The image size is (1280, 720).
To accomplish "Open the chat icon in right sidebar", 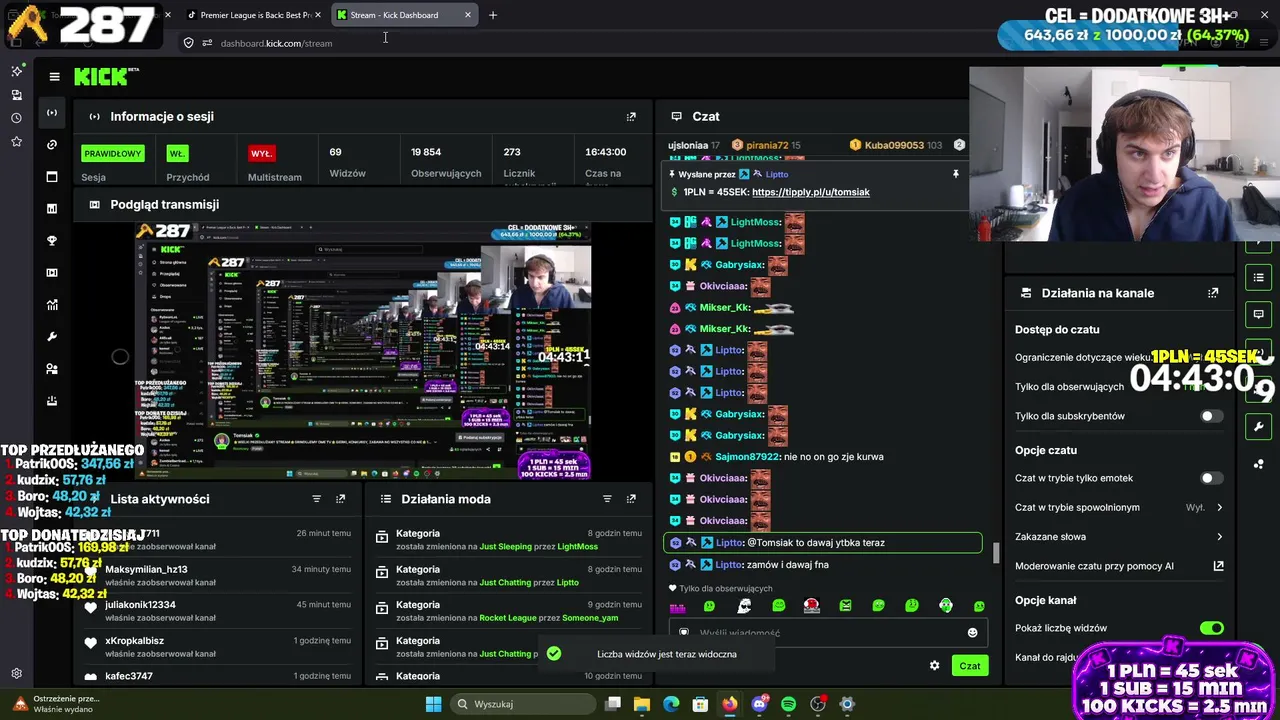I will pyautogui.click(x=1258, y=314).
